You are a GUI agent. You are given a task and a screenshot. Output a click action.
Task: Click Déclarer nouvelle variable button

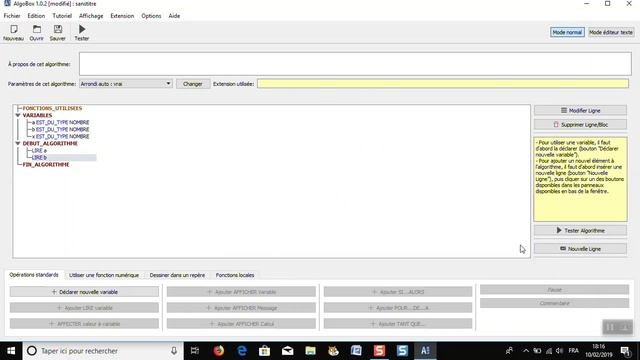(84, 292)
